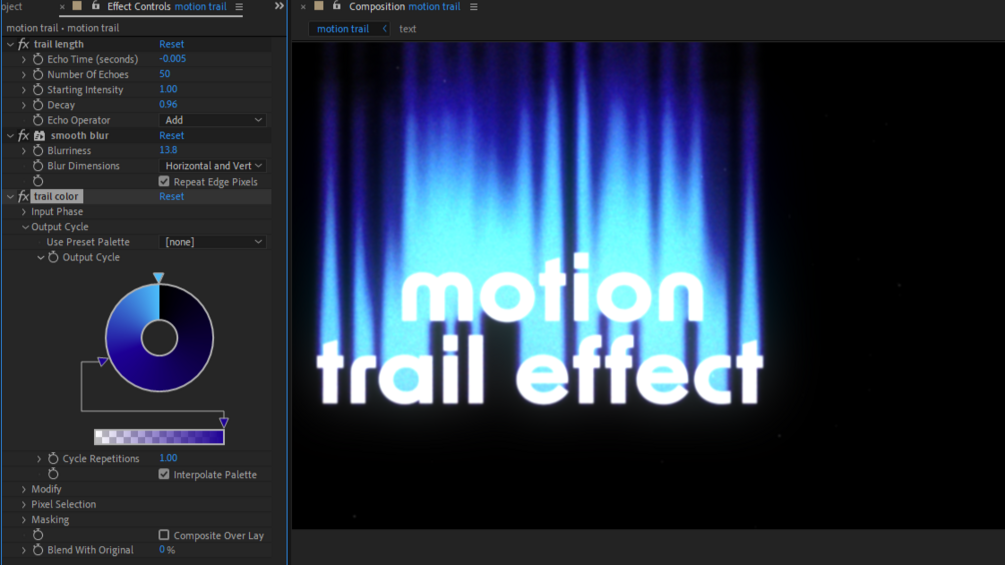The height and width of the screenshot is (565, 1005).
Task: Toggle stopwatch for Blend With Original
Action: [38, 550]
